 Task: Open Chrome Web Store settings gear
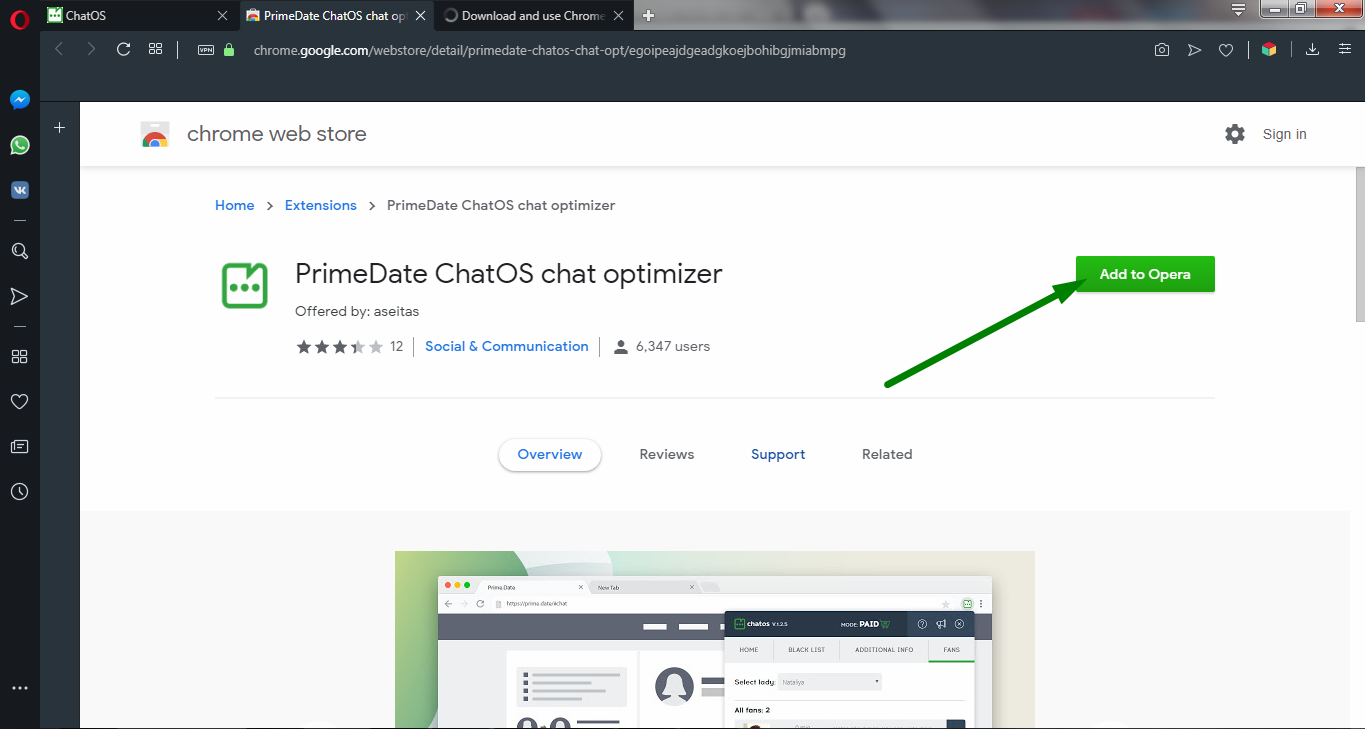1235,134
